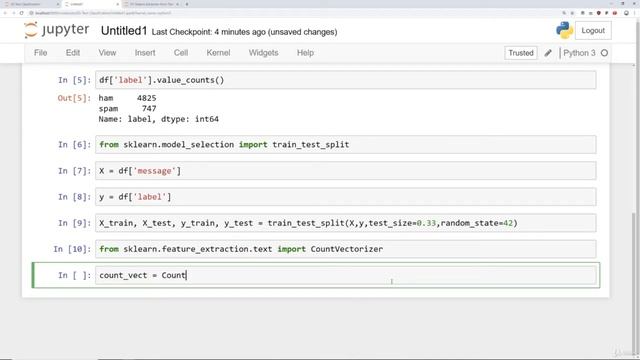This screenshot has width=640, height=360.
Task: Click the Untitled1 notebook title
Action: coord(124,31)
